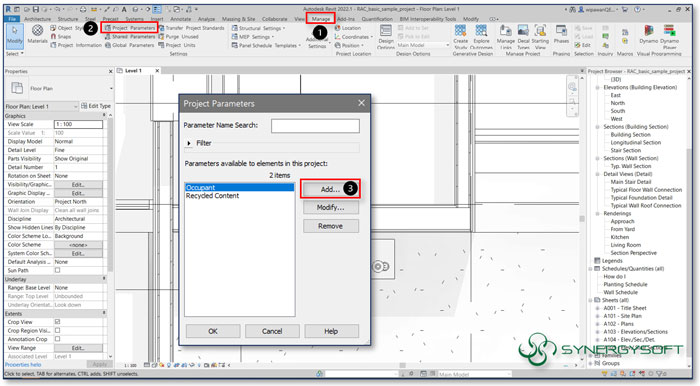
Task: Expand the Filter section in dialog
Action: (x=189, y=143)
